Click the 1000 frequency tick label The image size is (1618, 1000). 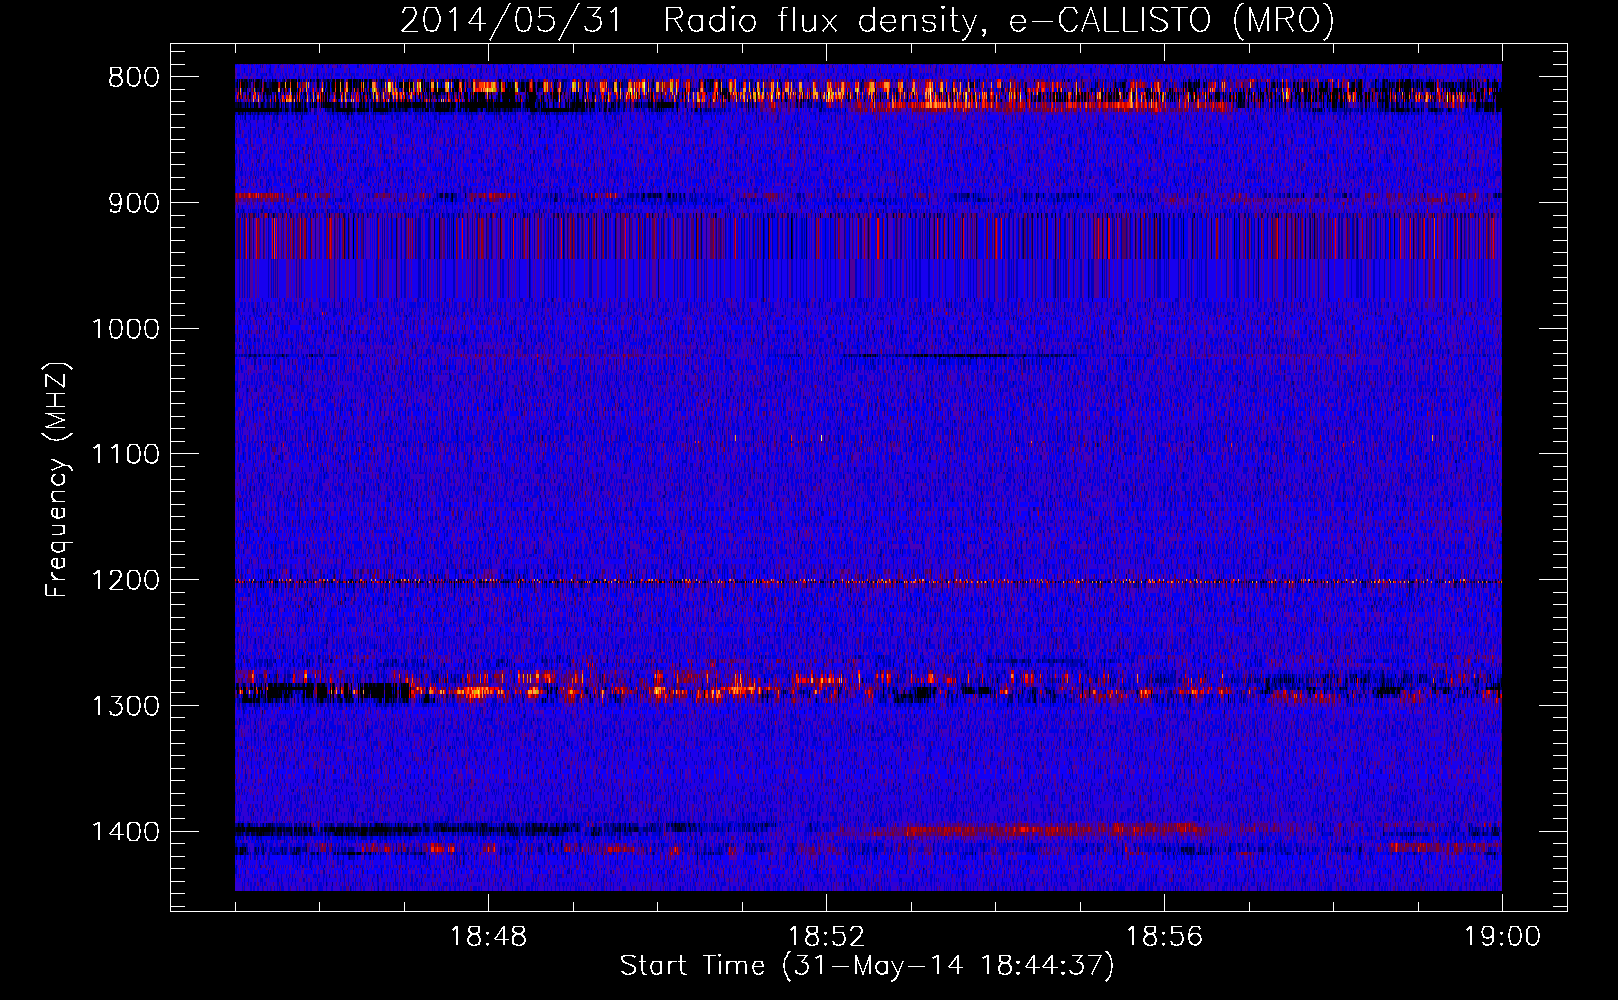[x=125, y=329]
